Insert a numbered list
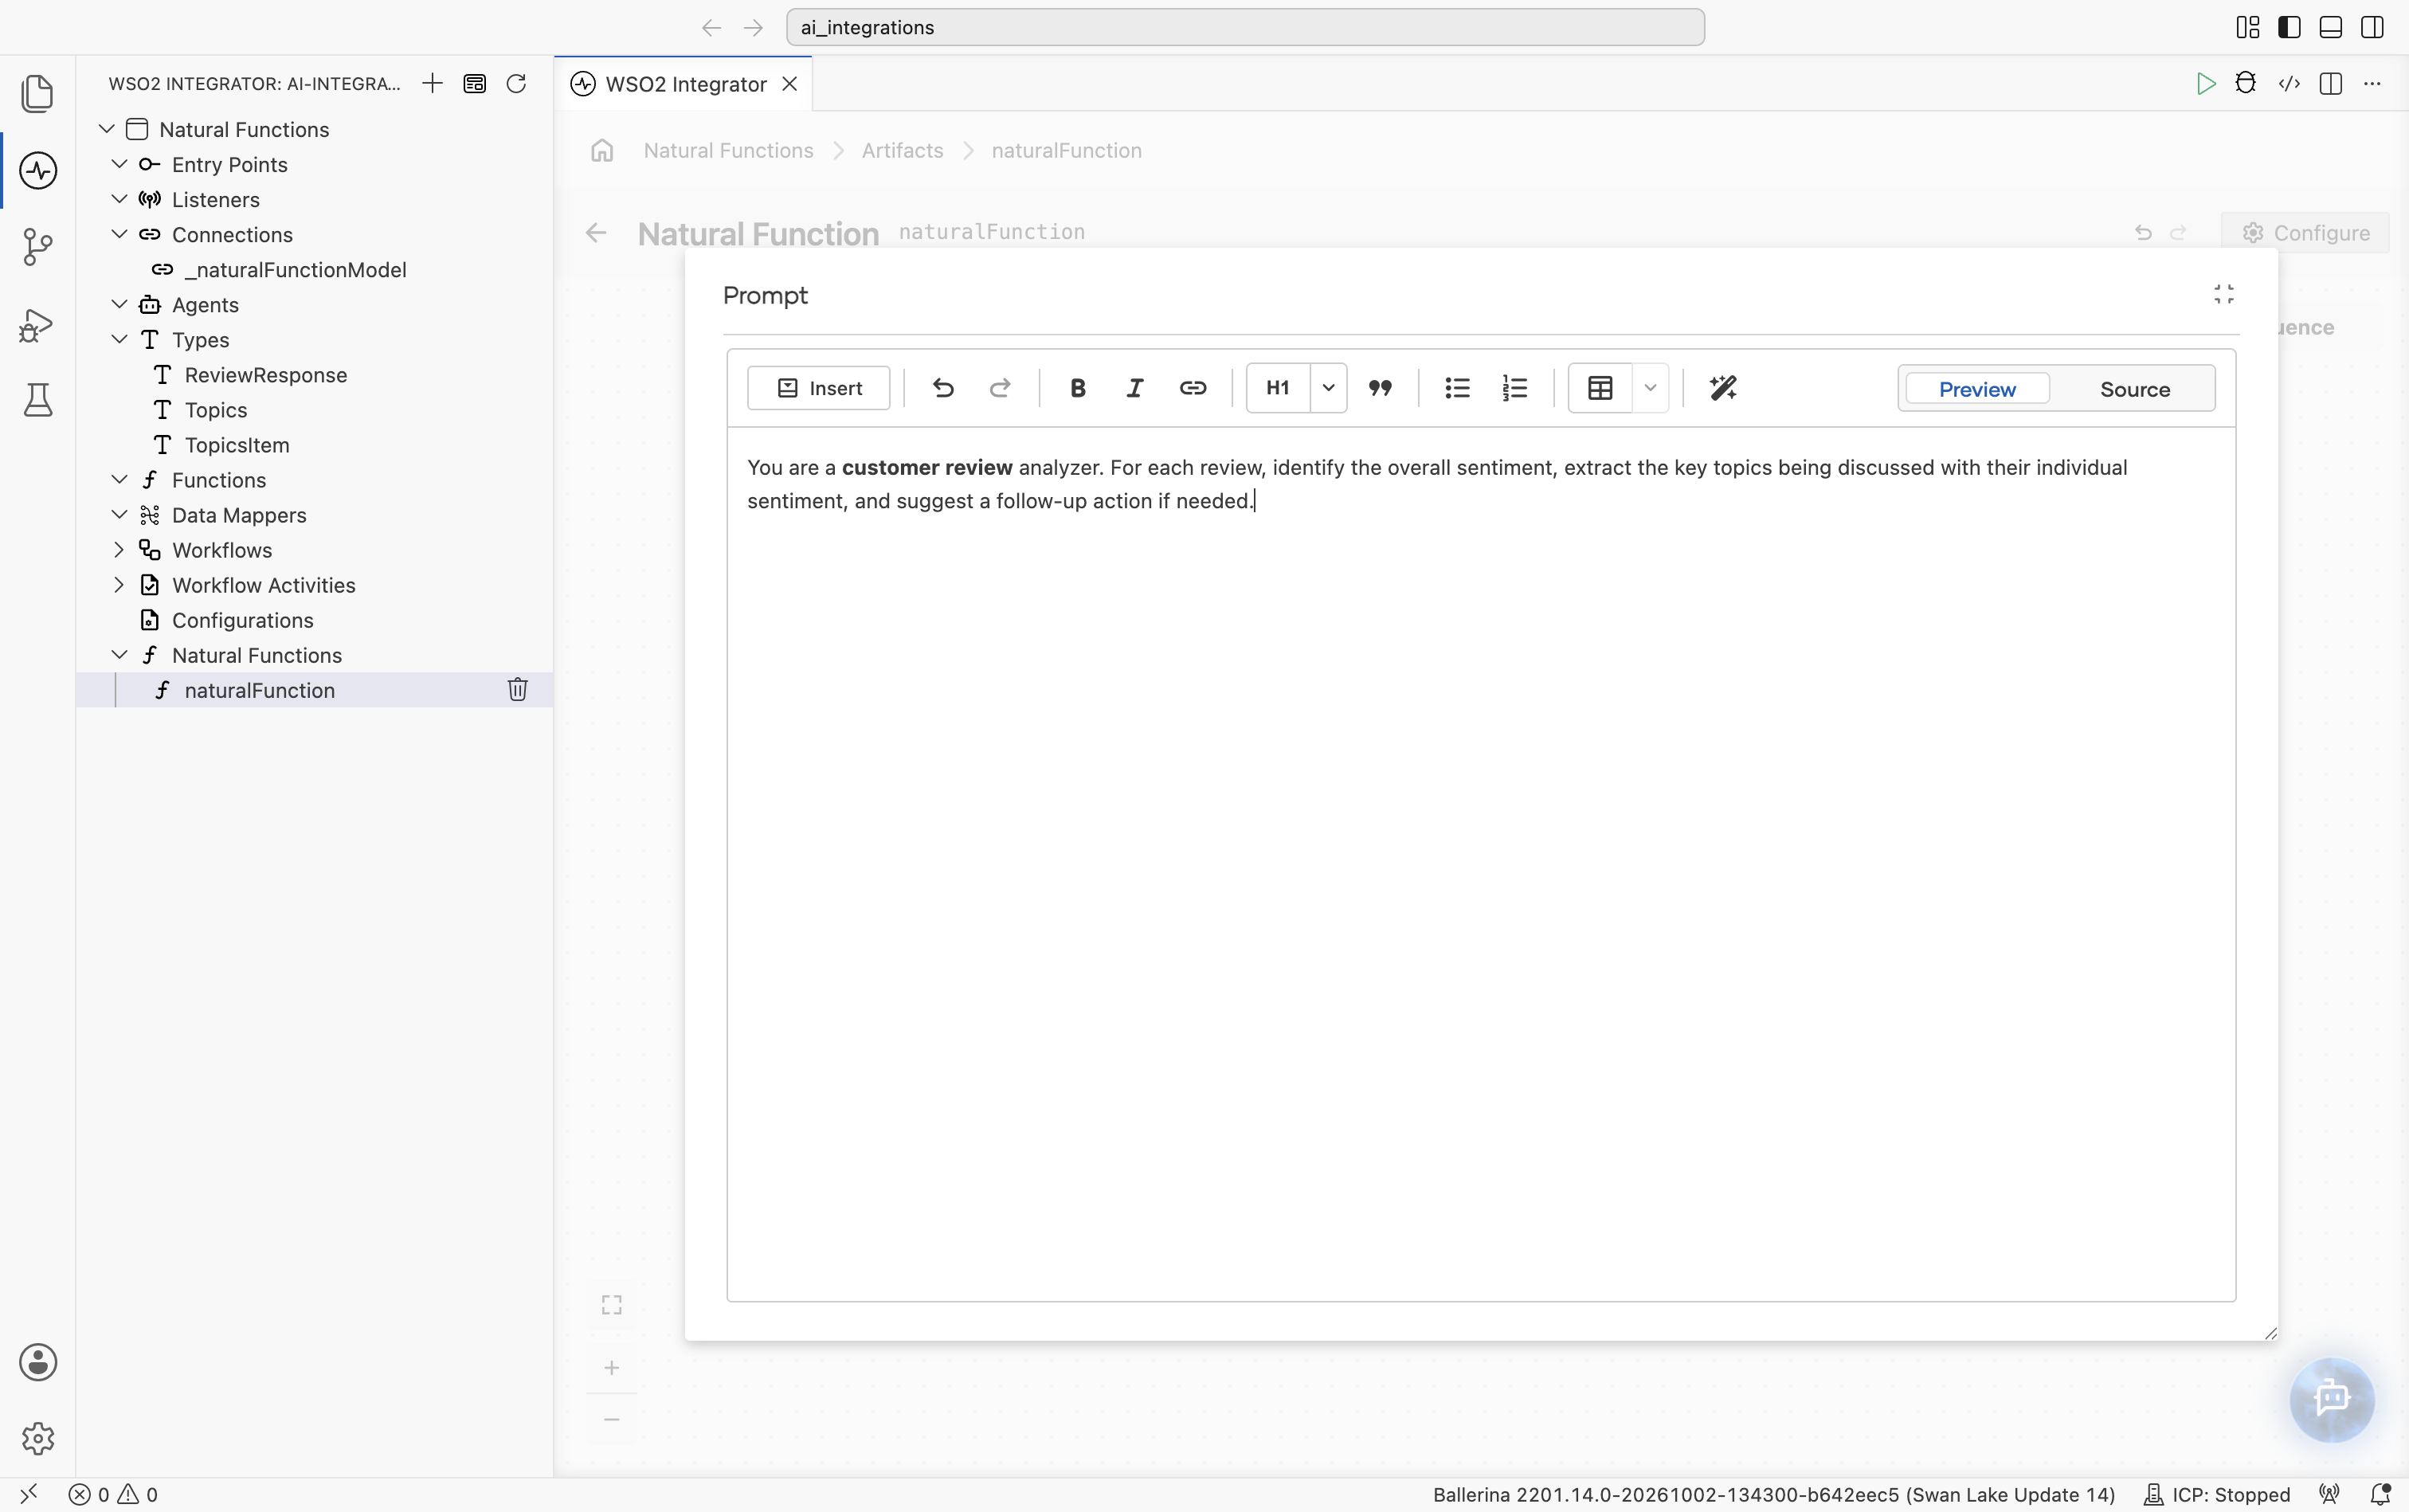 (1515, 388)
